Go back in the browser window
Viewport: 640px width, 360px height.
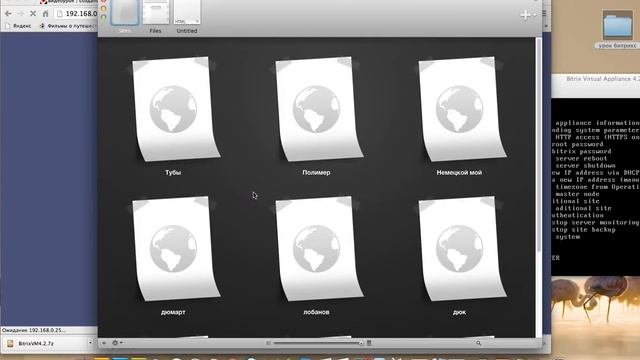click(8, 13)
